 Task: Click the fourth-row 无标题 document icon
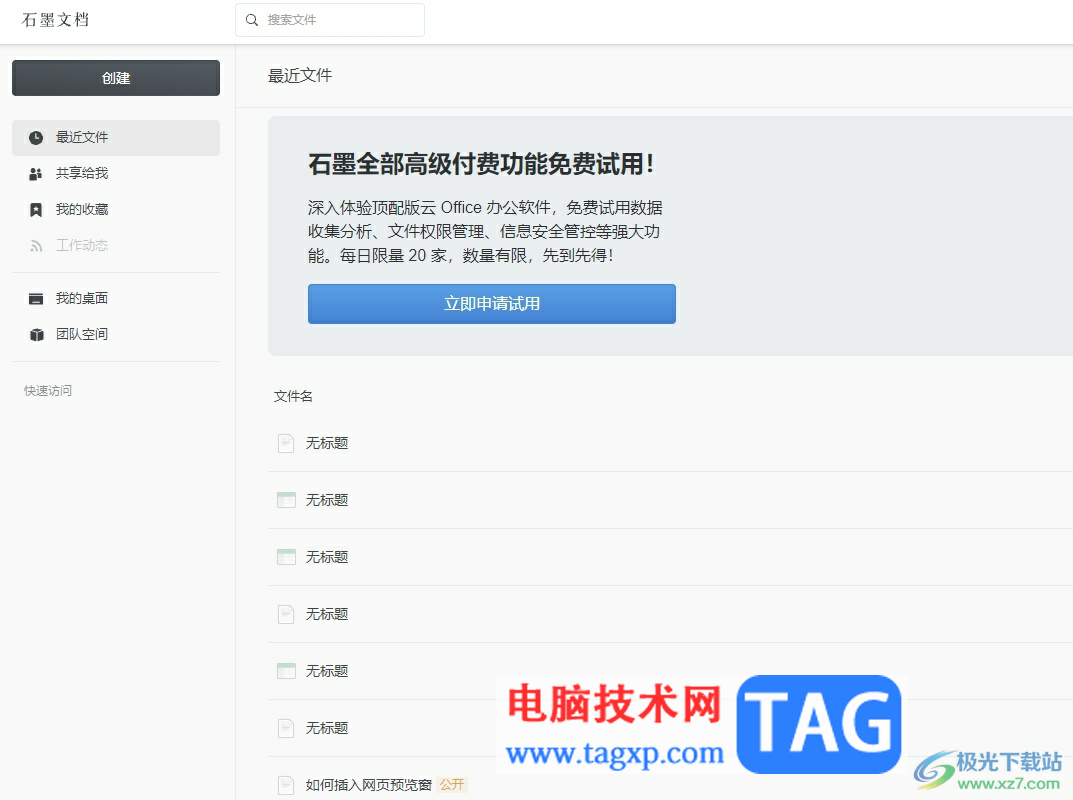[286, 615]
